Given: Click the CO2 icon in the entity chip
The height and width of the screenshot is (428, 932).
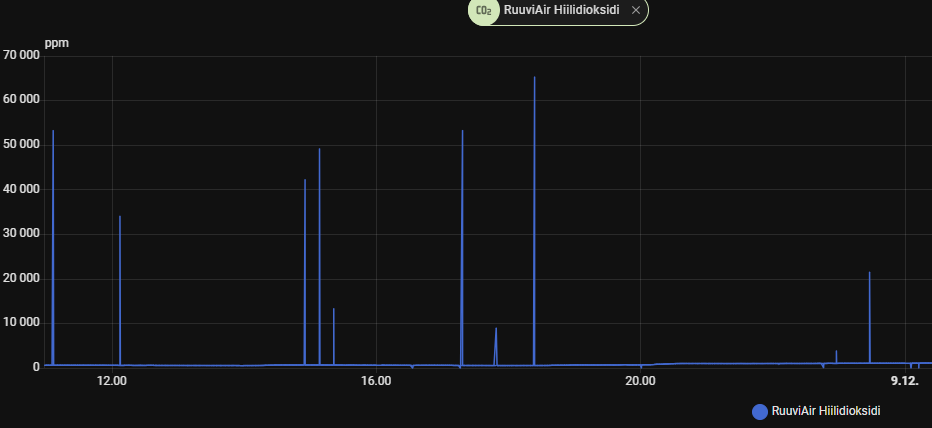Looking at the screenshot, I should tap(483, 11).
